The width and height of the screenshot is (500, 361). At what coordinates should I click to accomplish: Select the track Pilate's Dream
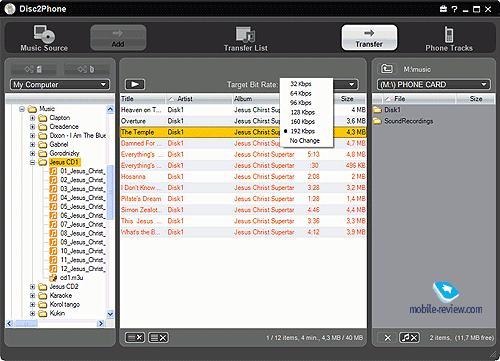(243, 199)
